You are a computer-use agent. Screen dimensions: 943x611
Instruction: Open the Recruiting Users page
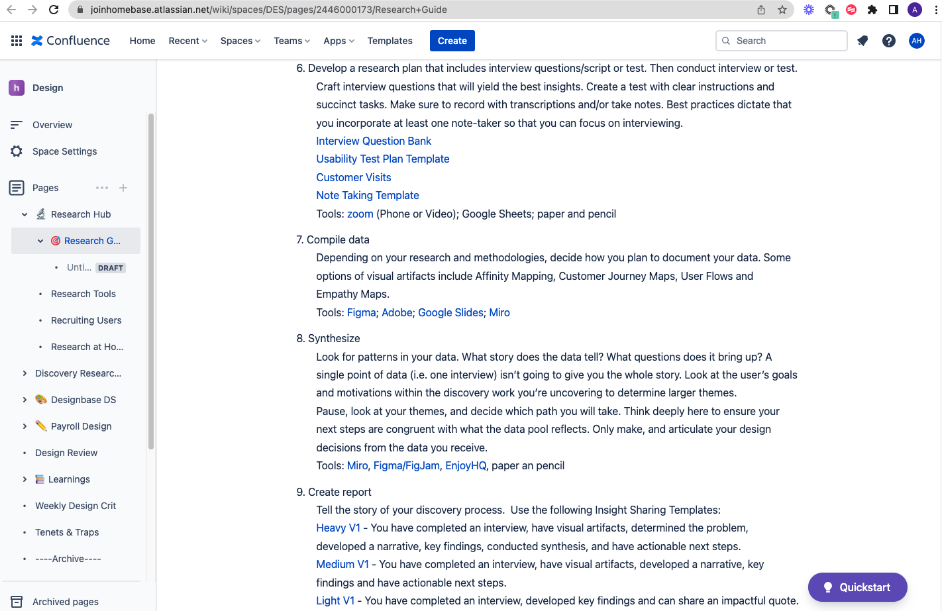[x=86, y=320]
